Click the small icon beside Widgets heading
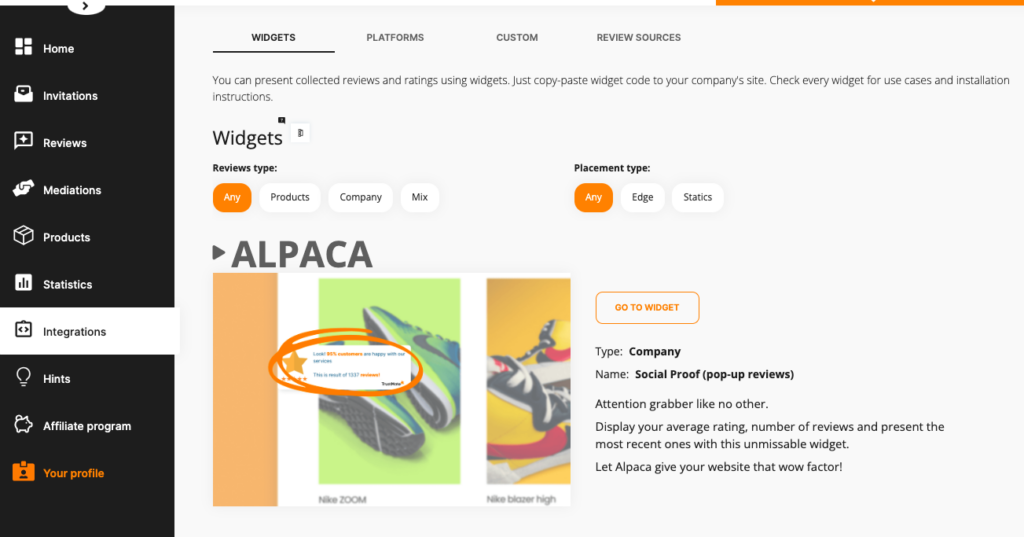This screenshot has height=537, width=1024. [300, 133]
